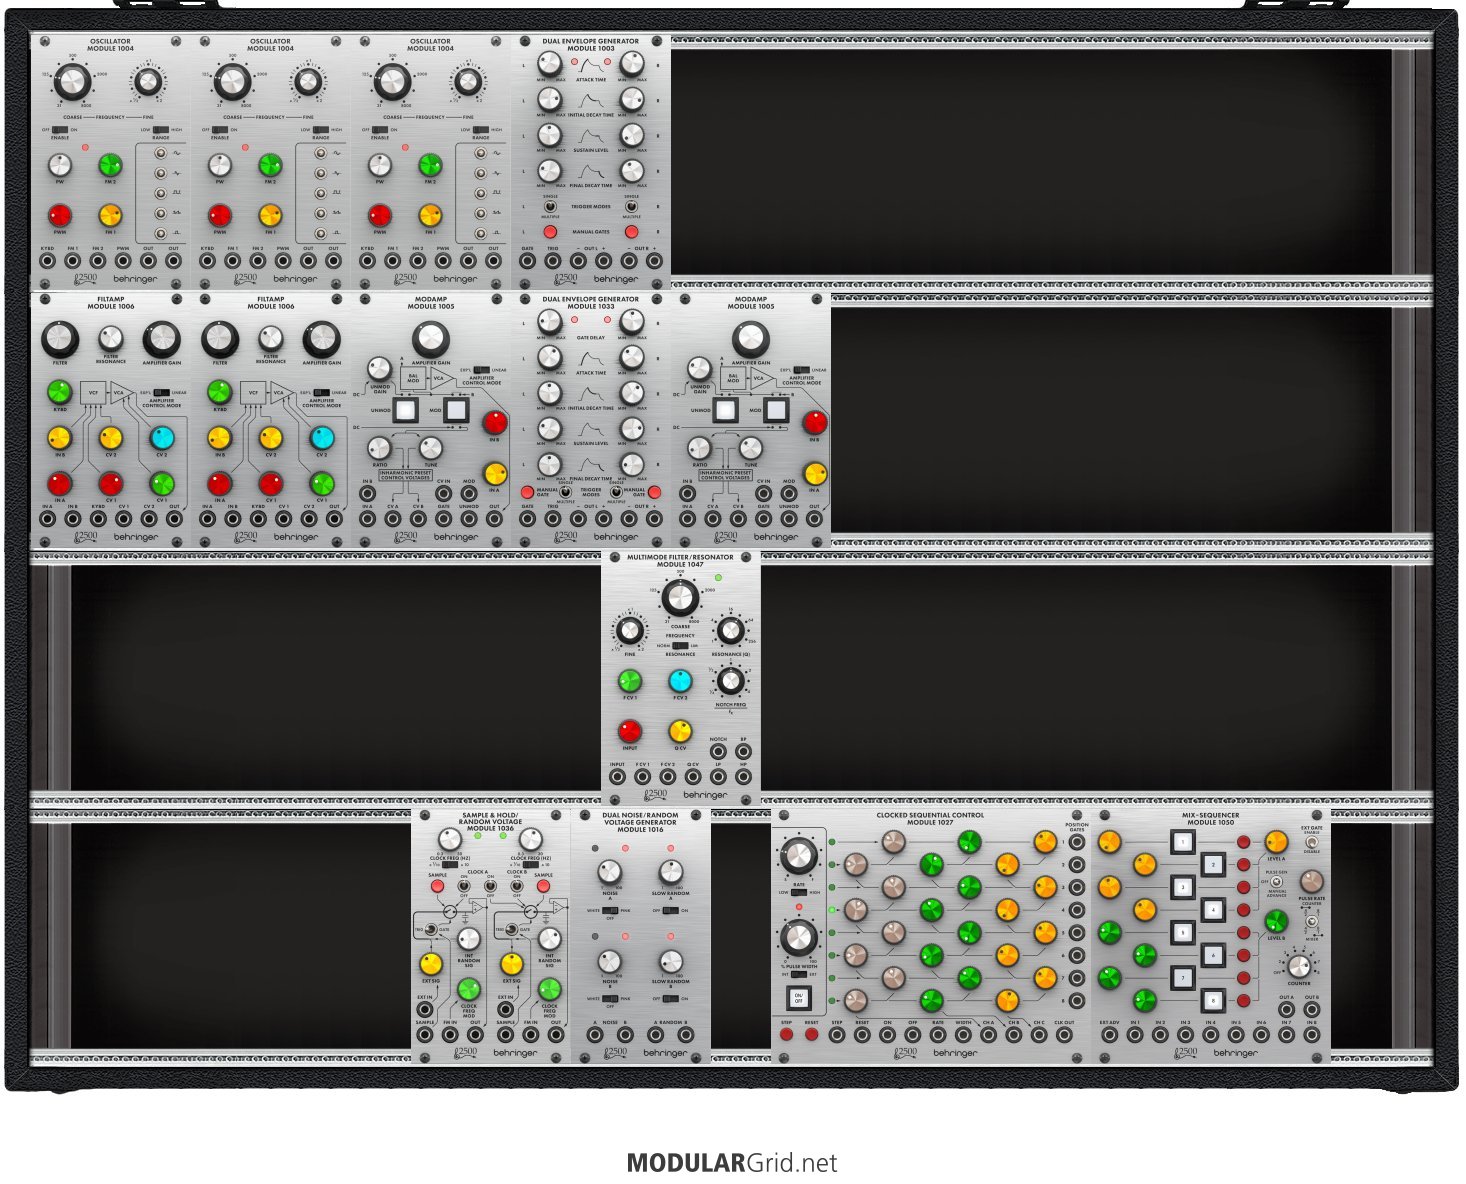The height and width of the screenshot is (1184, 1466).
Task: Select the CH A jack on Clocked Sequential Control
Action: (x=988, y=1035)
